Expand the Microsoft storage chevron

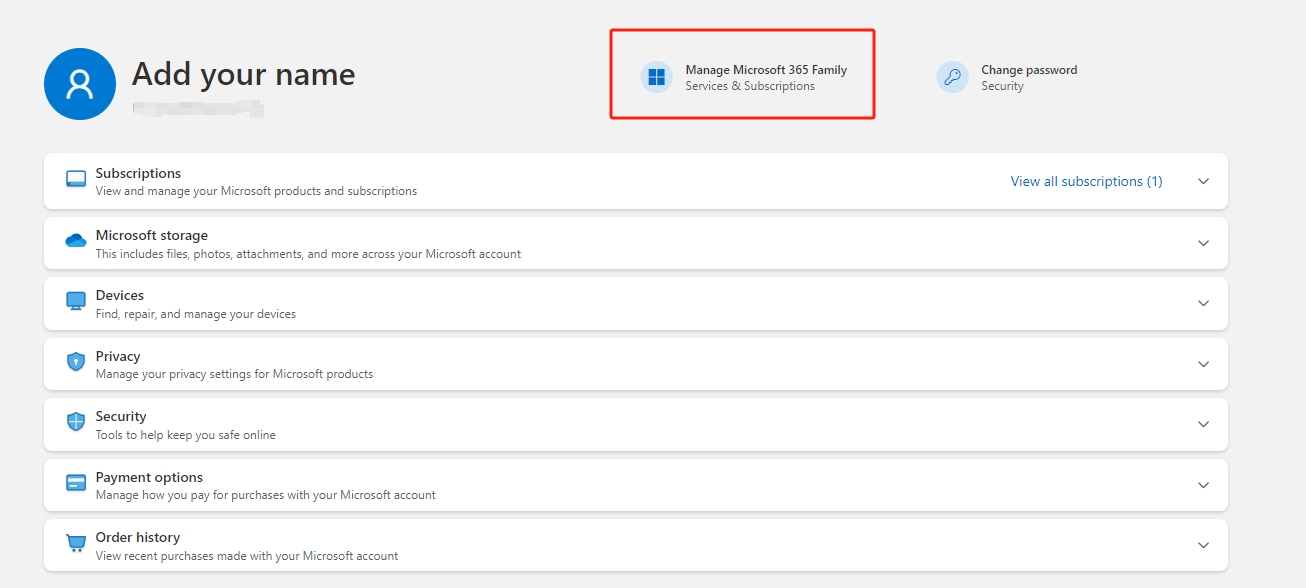pos(1203,243)
